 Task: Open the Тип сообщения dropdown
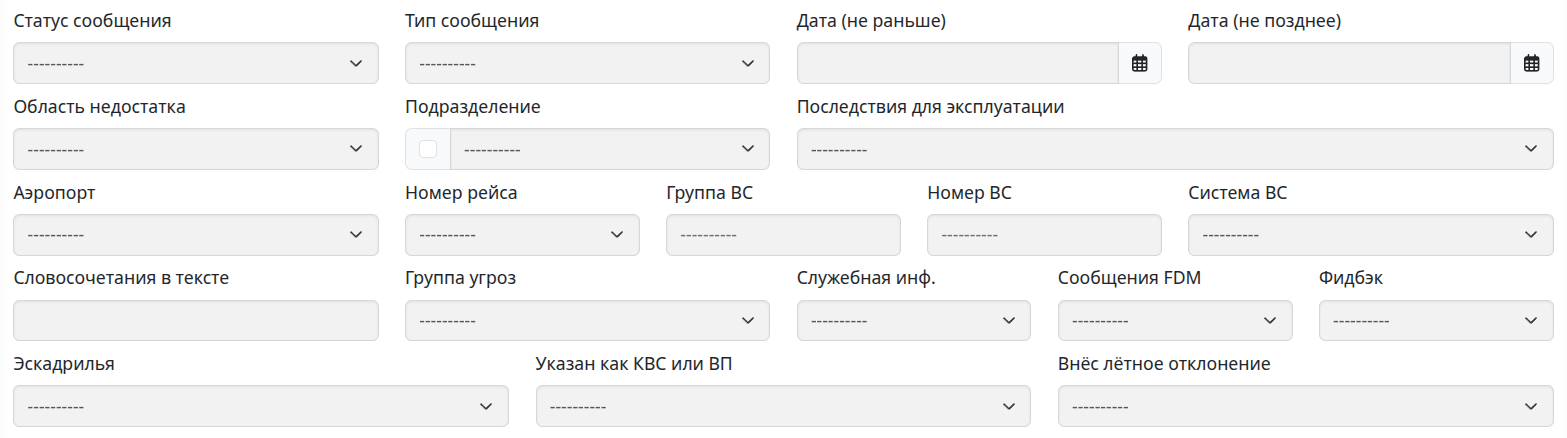click(x=587, y=63)
